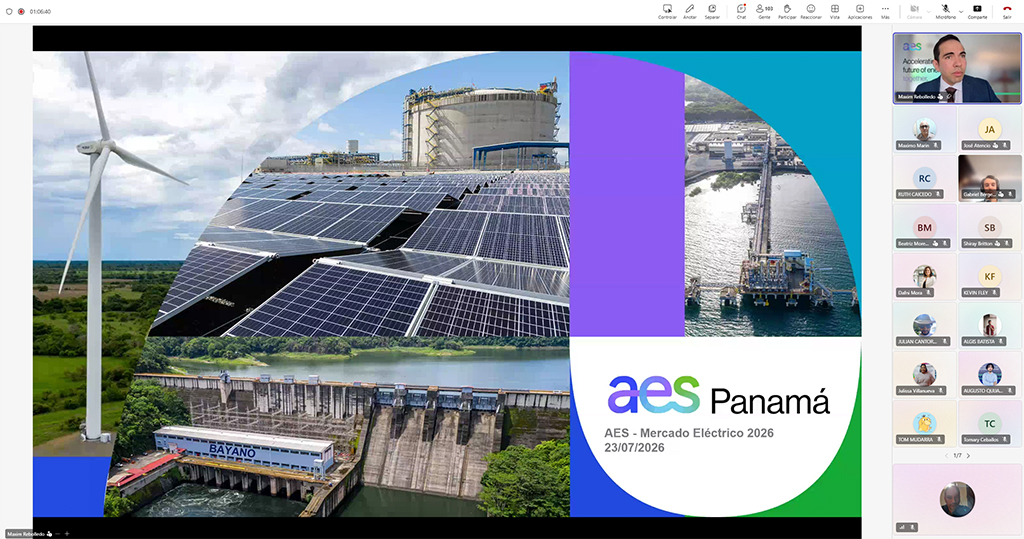
Task: Select José Atencio's participant tile
Action: [x=989, y=130]
